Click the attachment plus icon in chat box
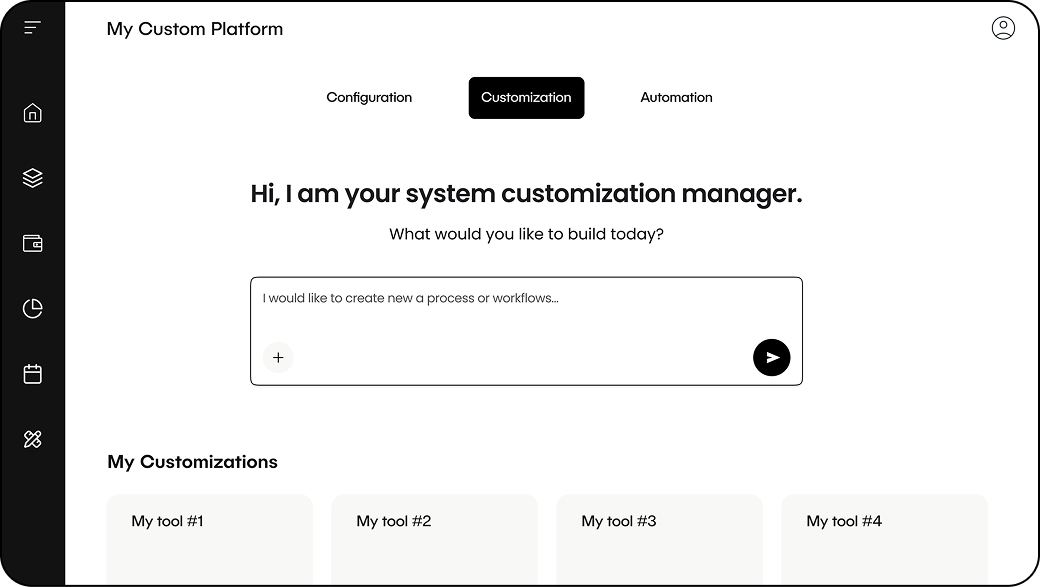This screenshot has height=587, width=1040. [278, 357]
